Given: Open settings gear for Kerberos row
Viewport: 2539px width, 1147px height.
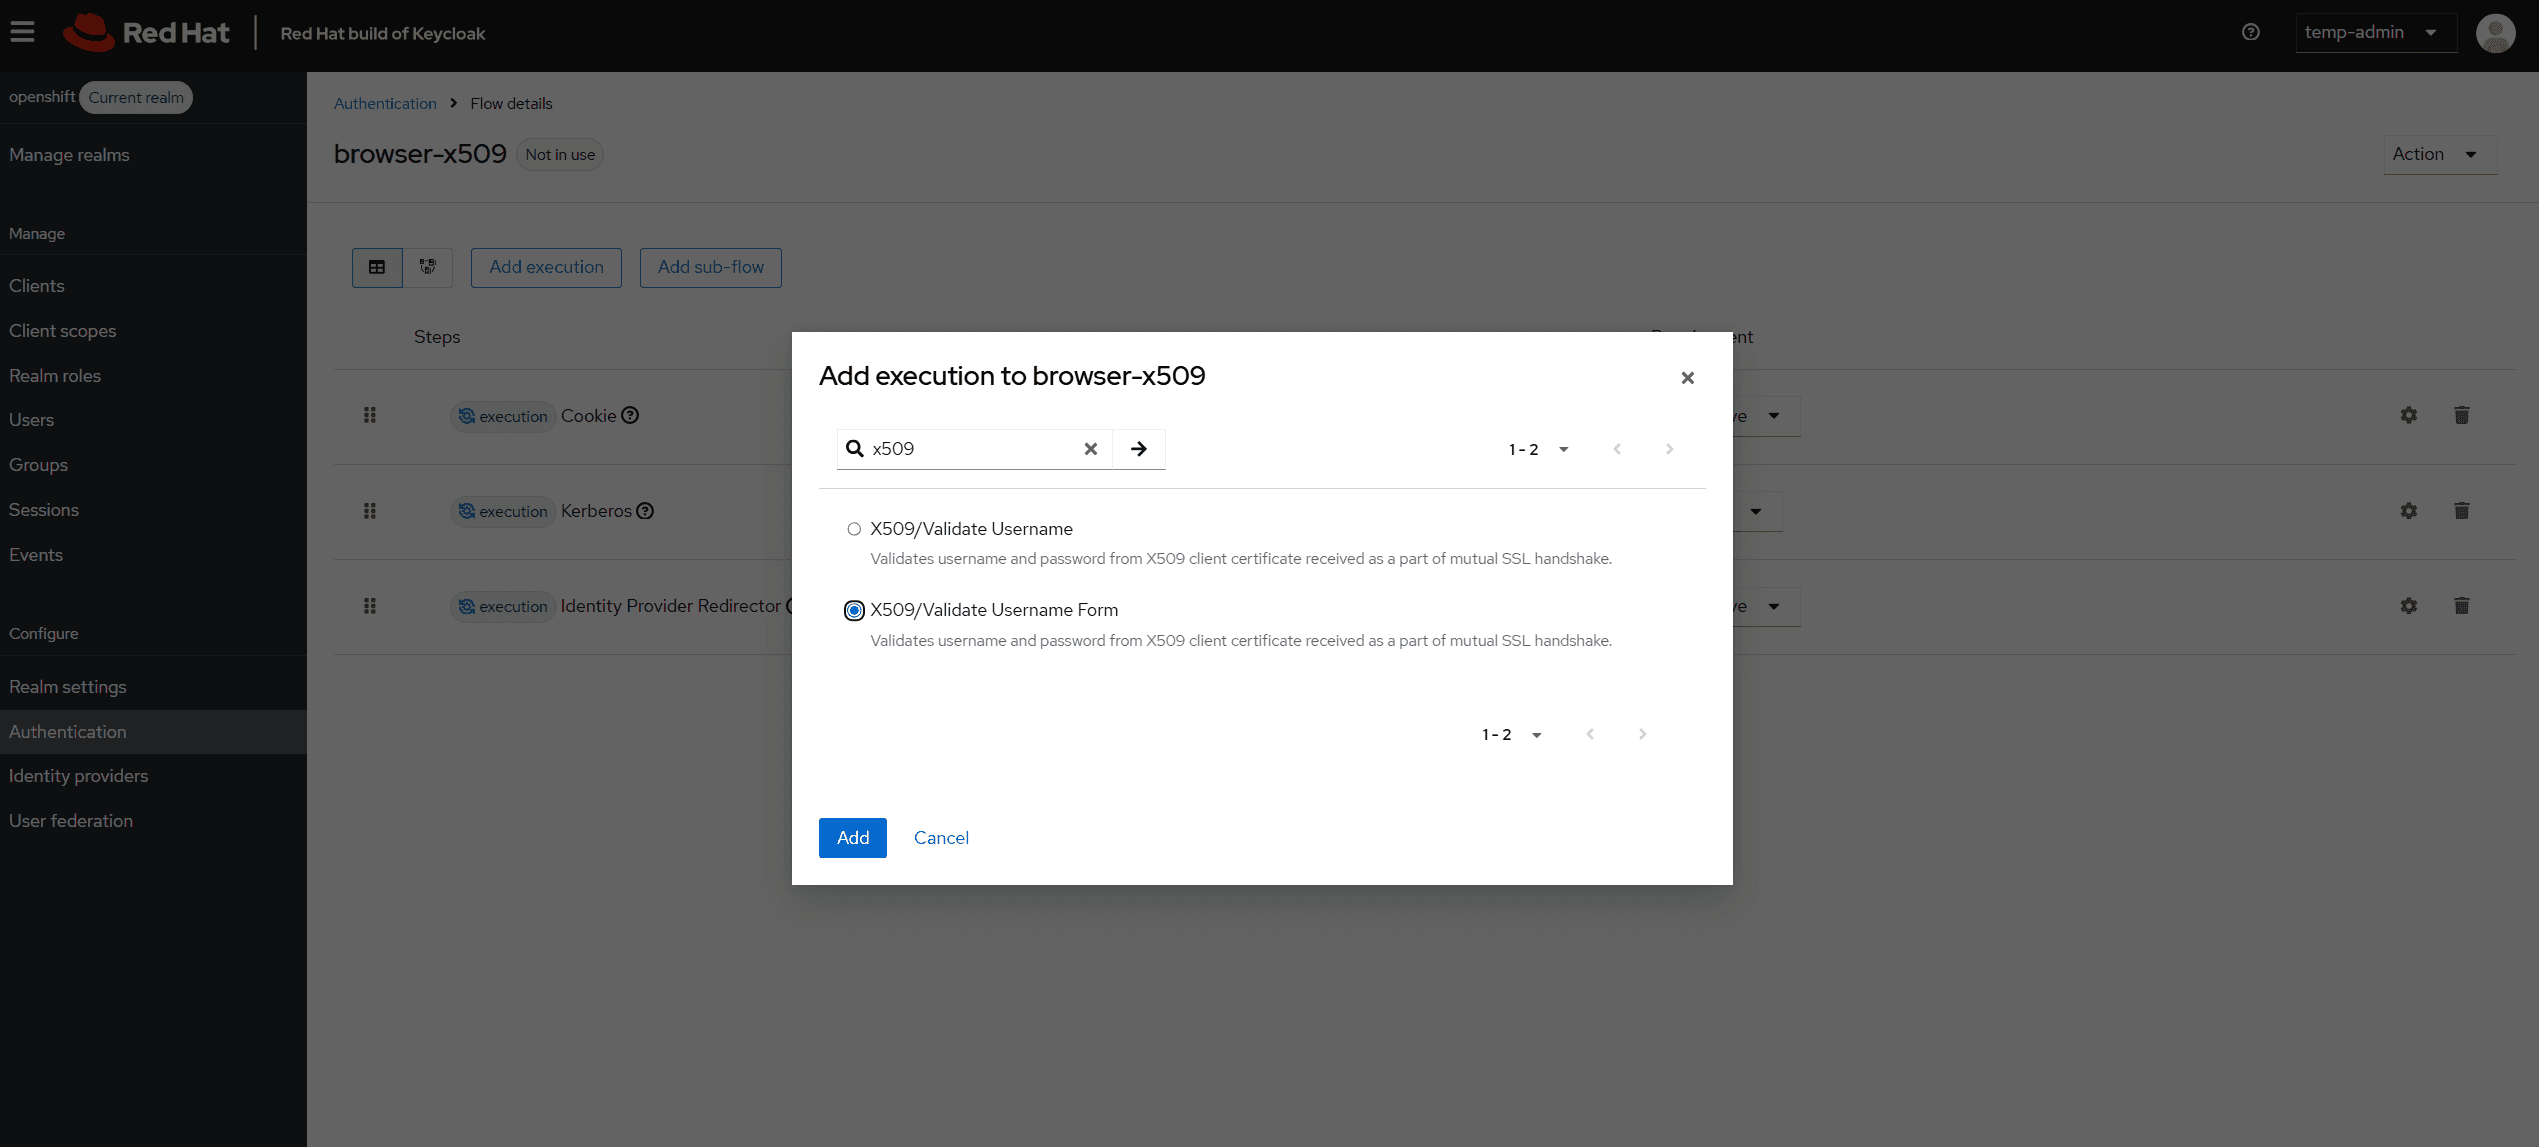Looking at the screenshot, I should (2409, 511).
